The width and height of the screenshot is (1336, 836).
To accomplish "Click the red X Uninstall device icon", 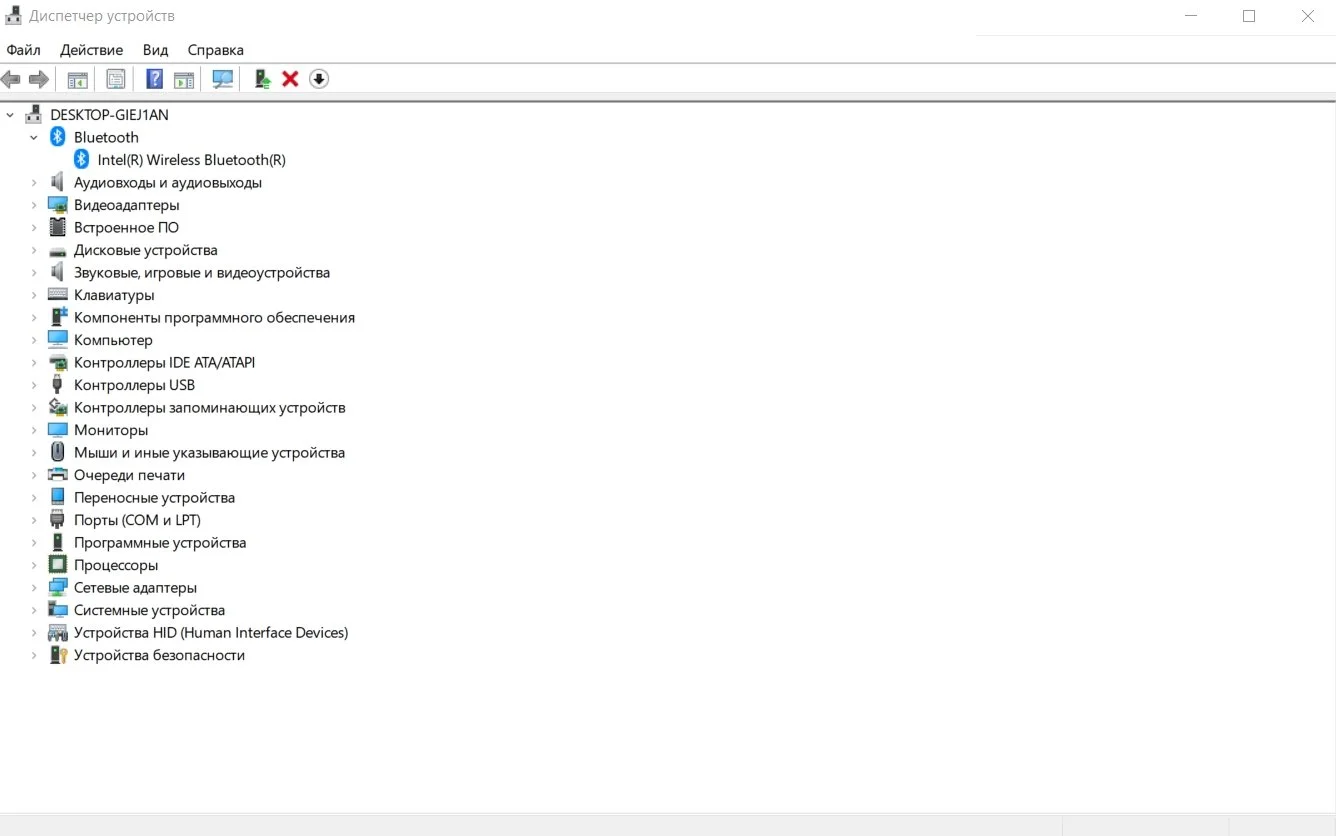I will click(x=290, y=79).
